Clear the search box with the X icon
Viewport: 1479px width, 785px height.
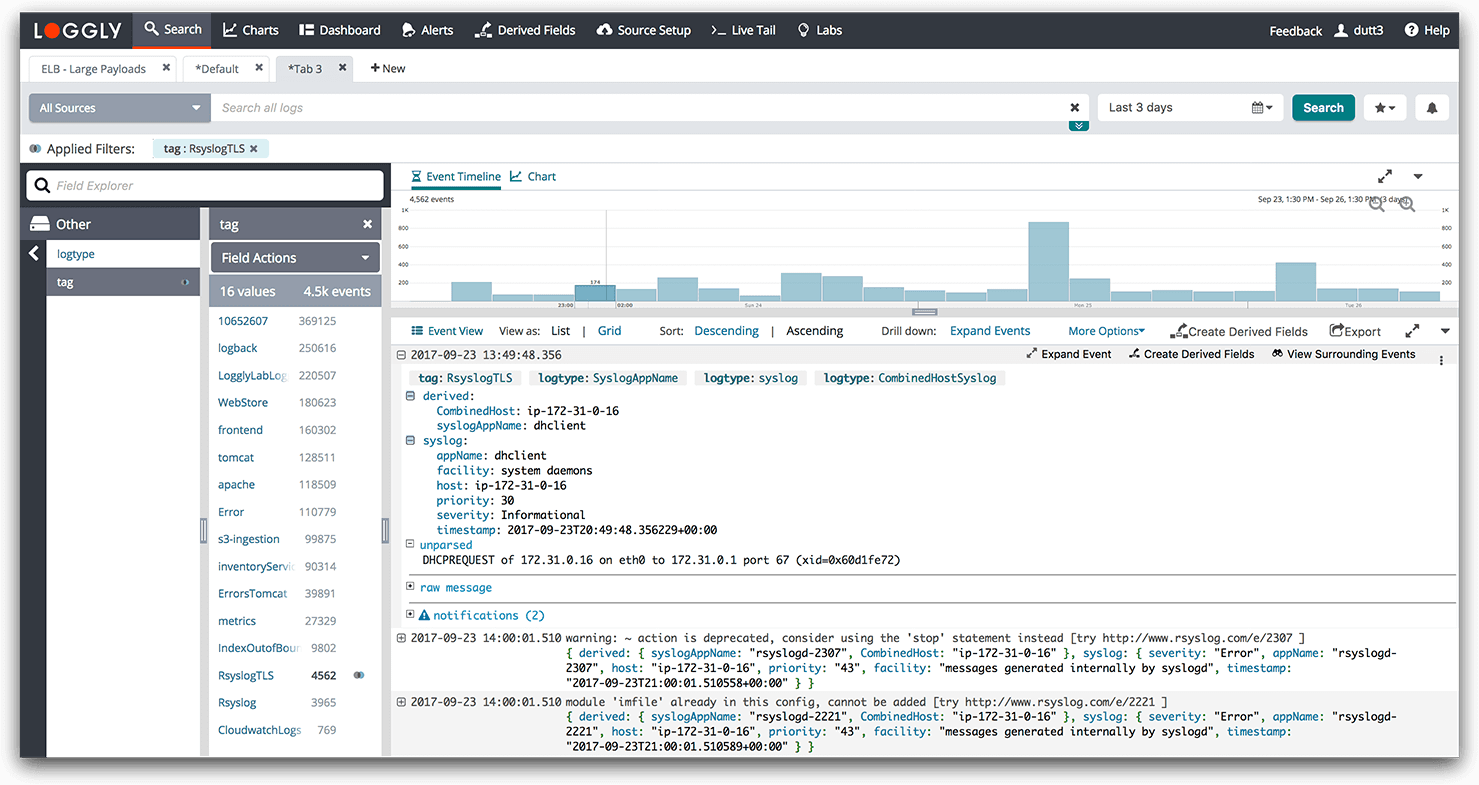1075,108
